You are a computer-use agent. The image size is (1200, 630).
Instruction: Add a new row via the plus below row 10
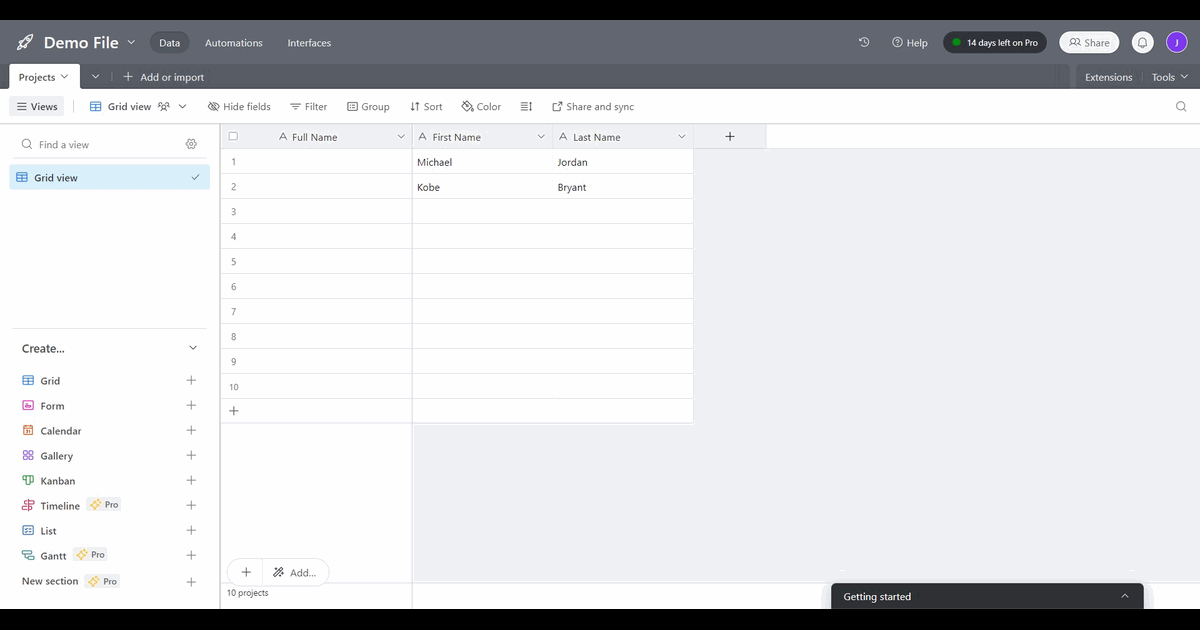(x=234, y=411)
